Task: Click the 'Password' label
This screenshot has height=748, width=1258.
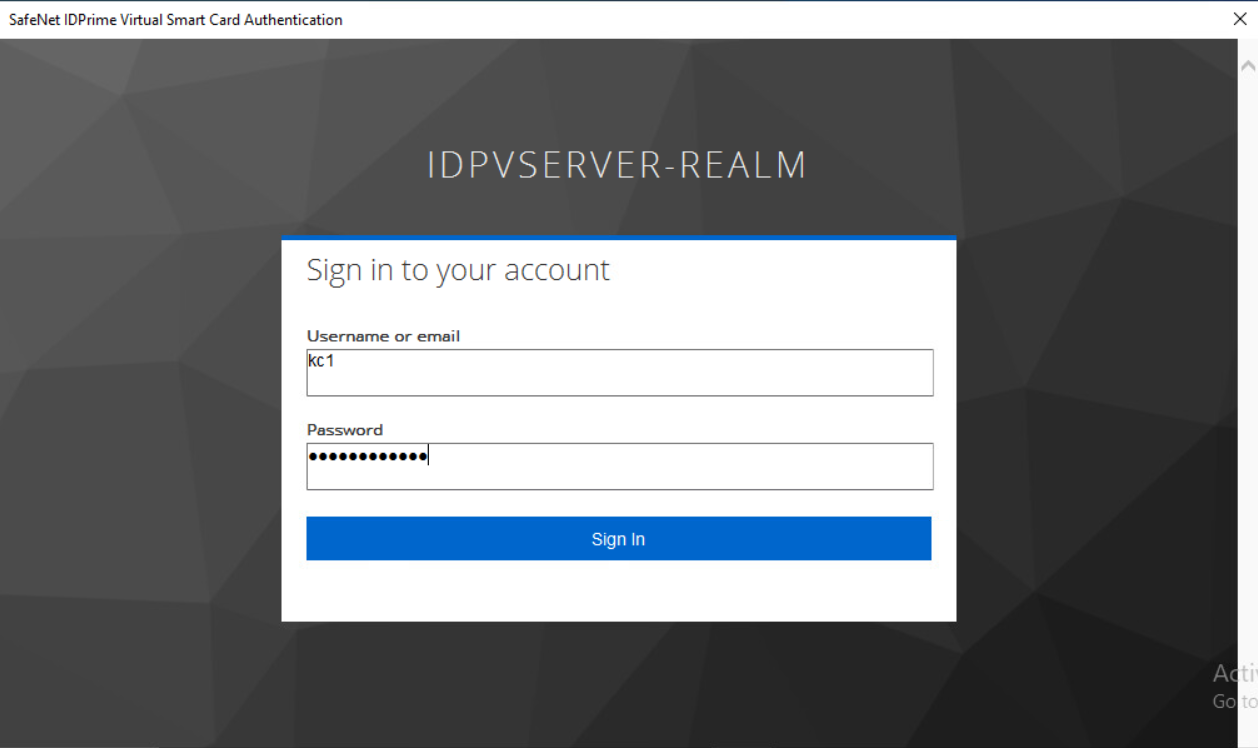Action: [345, 430]
